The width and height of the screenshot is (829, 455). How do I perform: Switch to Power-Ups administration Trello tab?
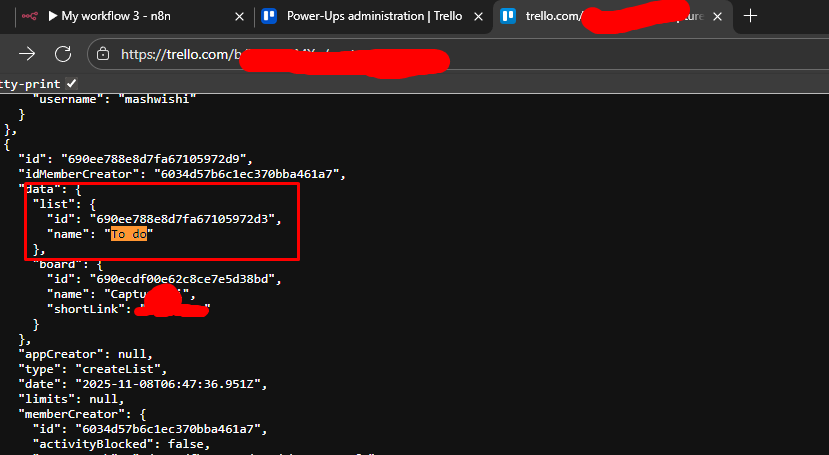tap(373, 16)
